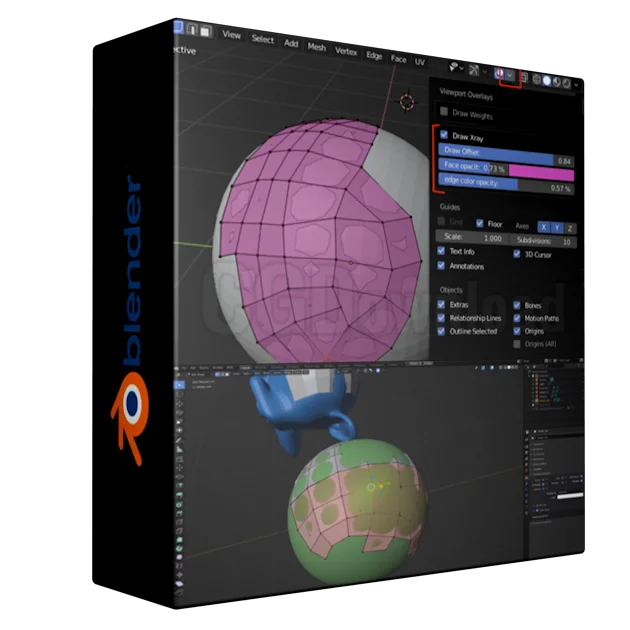Click the Viewport Overlays panel title
This screenshot has width=630, height=630.
(466, 94)
